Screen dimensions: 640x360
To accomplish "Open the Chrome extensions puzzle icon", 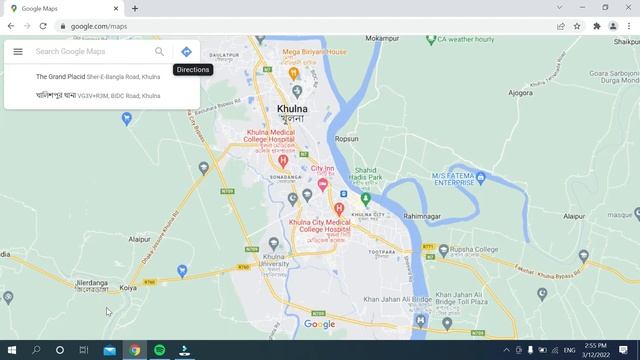I will tap(597, 26).
